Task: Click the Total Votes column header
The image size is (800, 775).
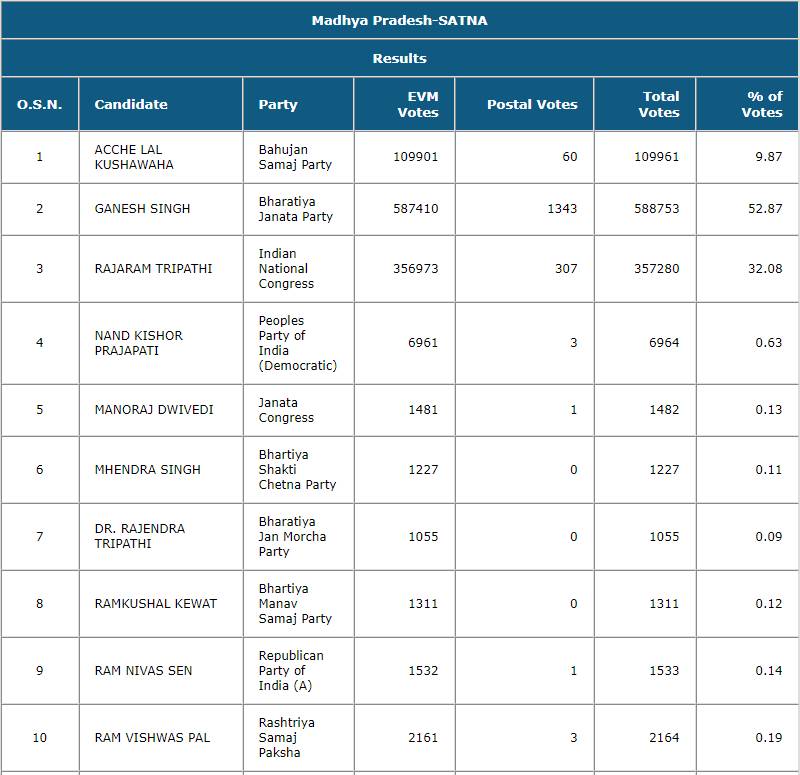Action: coord(660,104)
